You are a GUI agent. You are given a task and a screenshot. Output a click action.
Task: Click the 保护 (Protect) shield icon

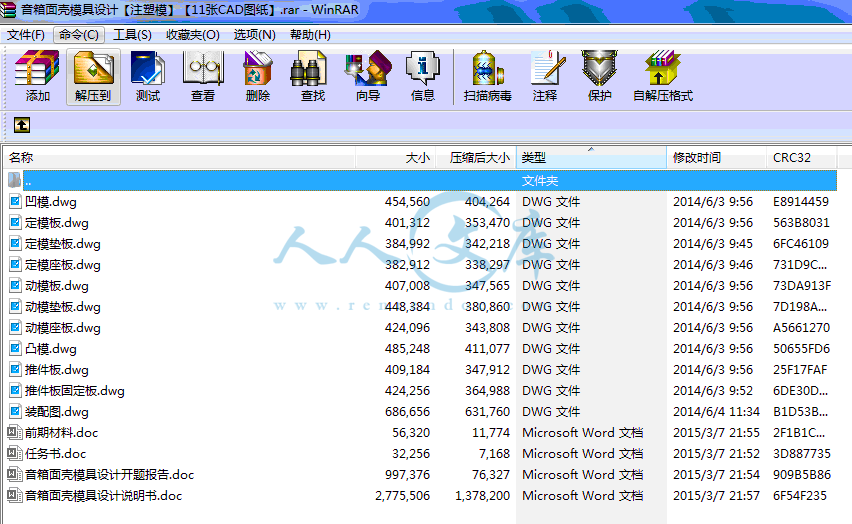tap(599, 67)
